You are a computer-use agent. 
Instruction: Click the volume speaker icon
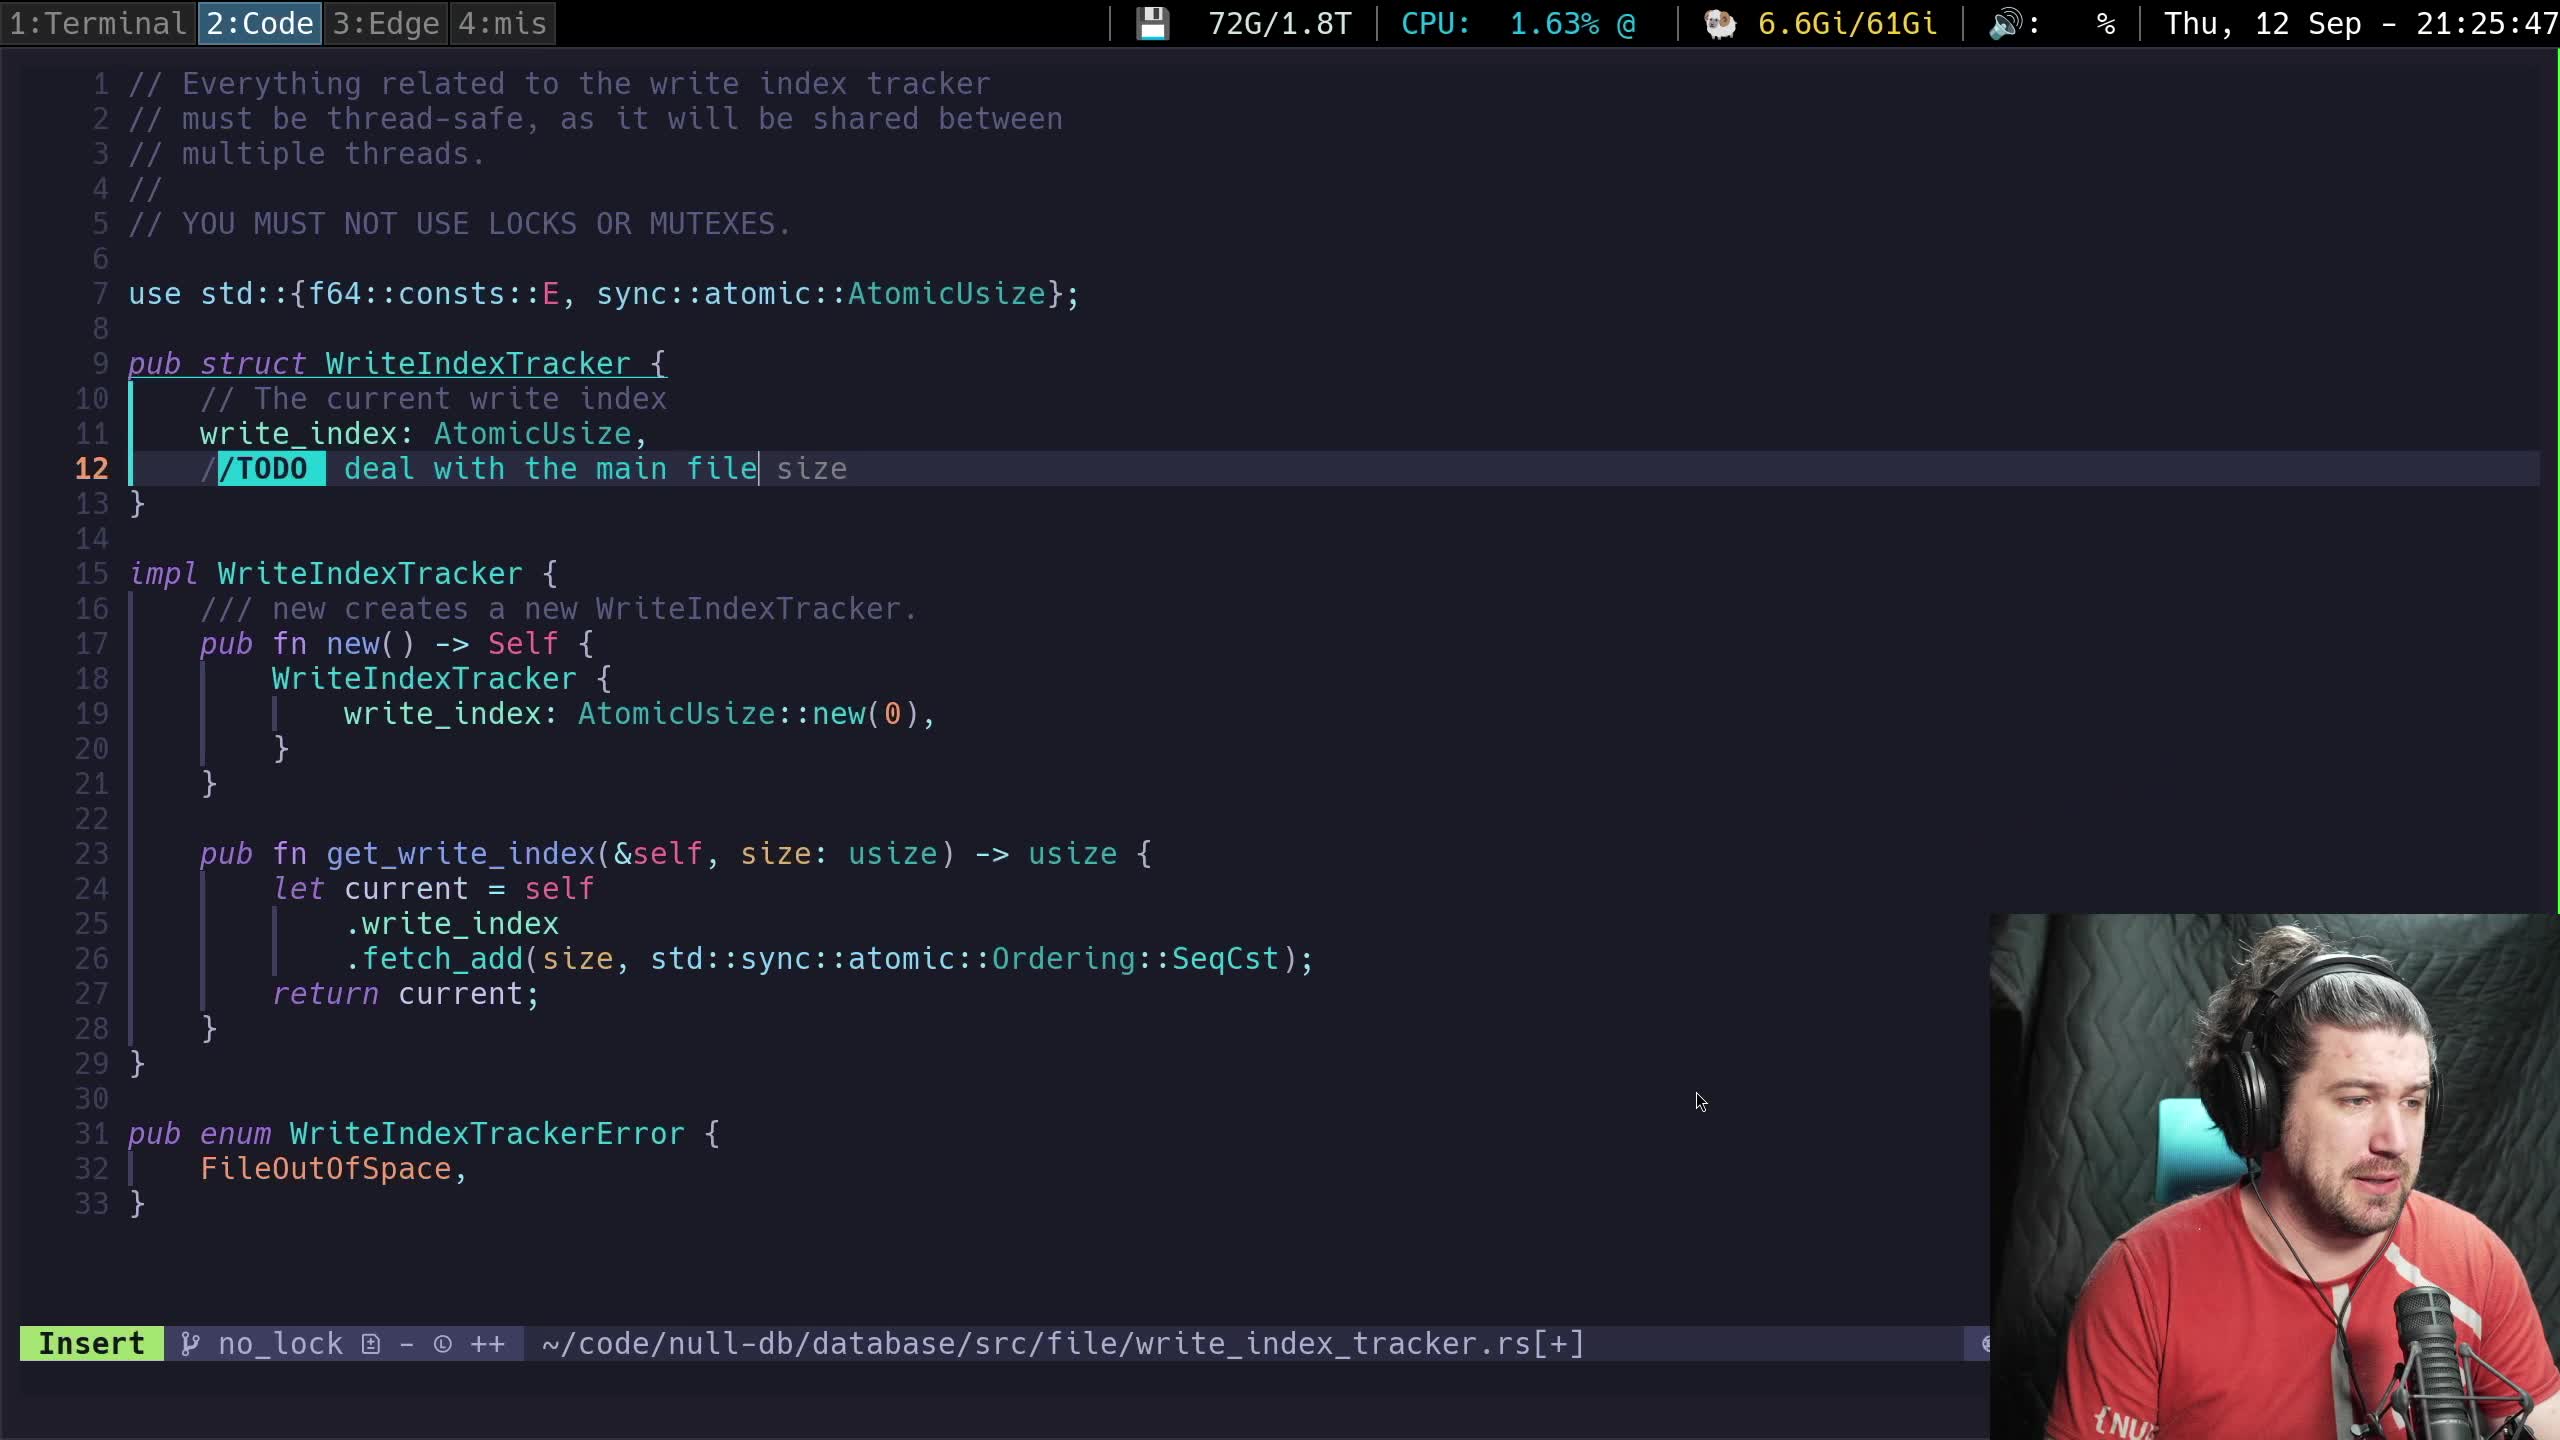(x=2005, y=23)
